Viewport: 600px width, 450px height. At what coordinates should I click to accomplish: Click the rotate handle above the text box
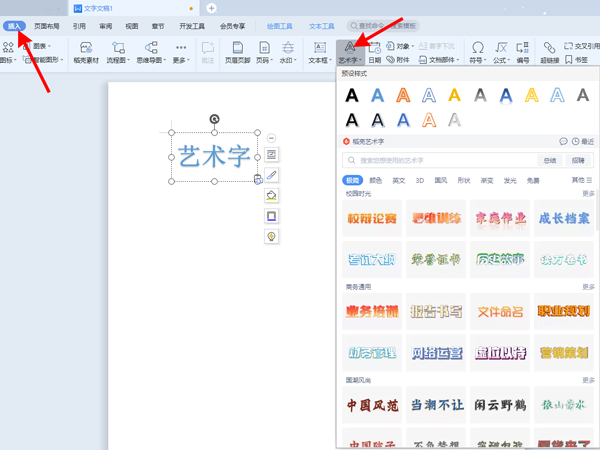(214, 119)
